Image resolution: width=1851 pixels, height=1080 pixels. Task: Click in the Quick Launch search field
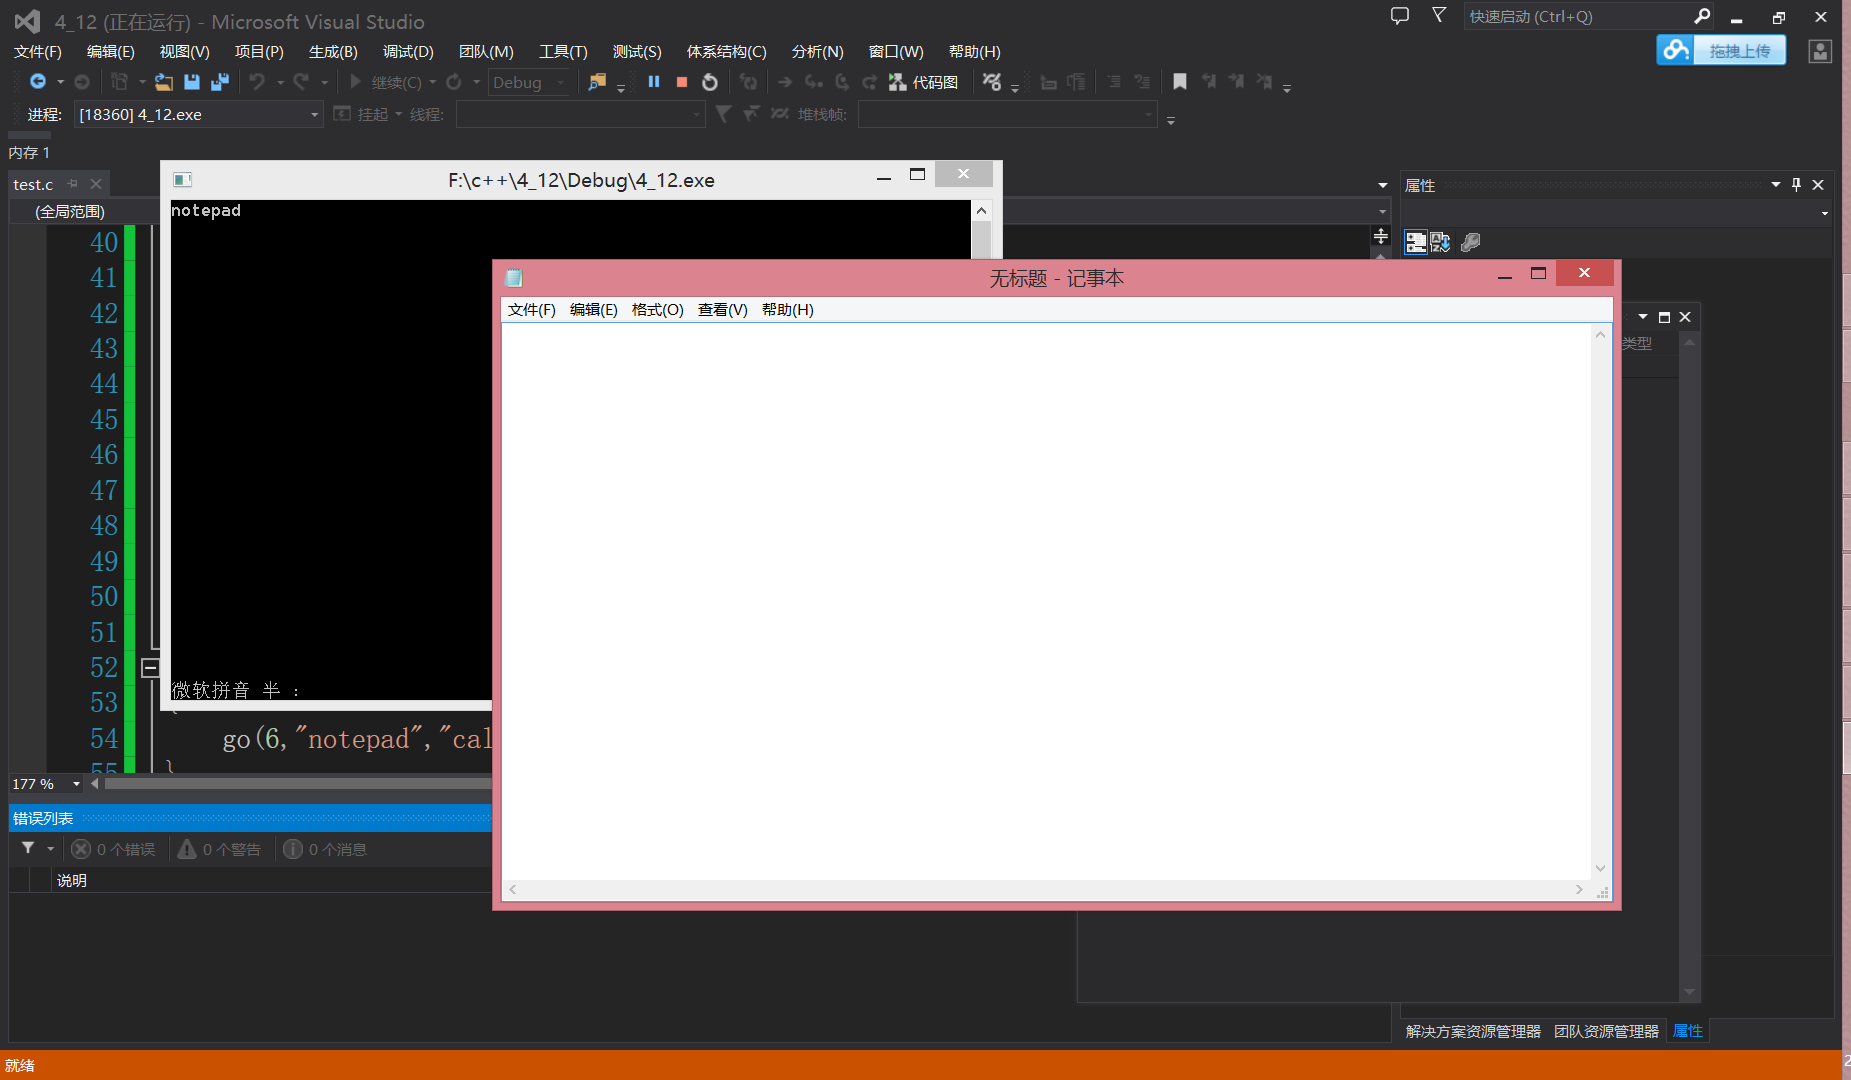1576,16
